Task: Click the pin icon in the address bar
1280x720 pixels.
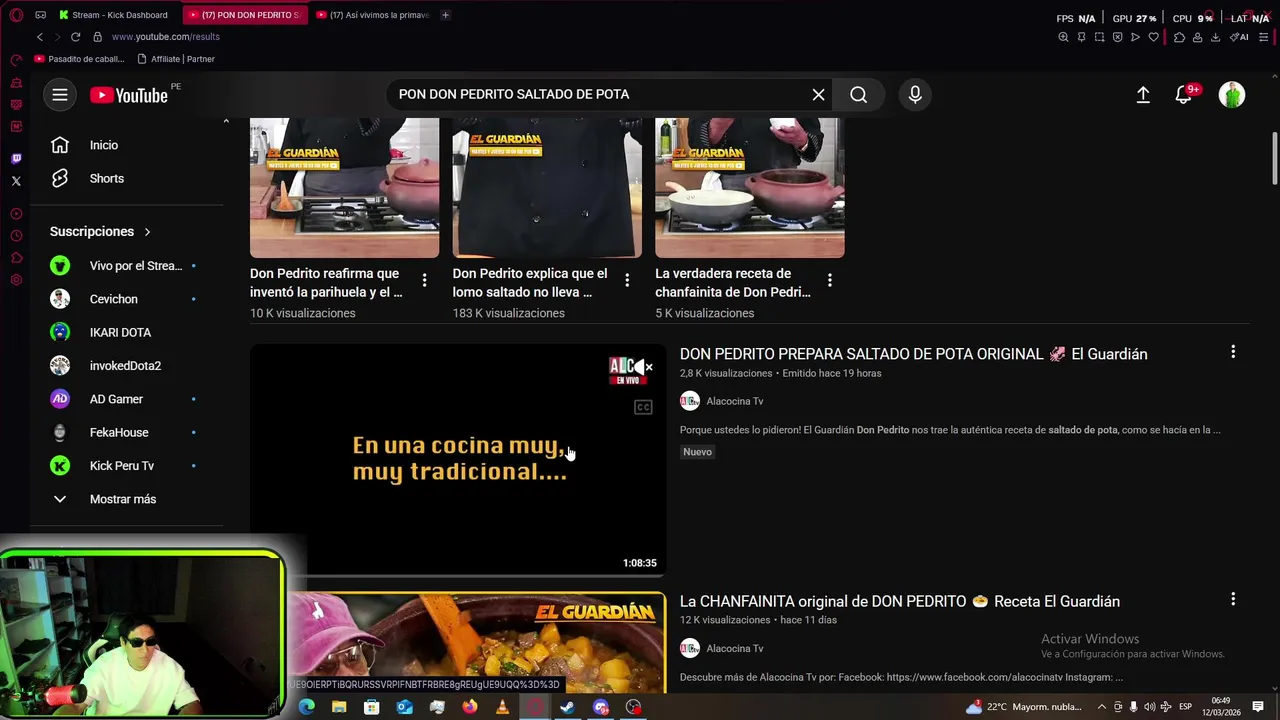Action: tap(1081, 37)
